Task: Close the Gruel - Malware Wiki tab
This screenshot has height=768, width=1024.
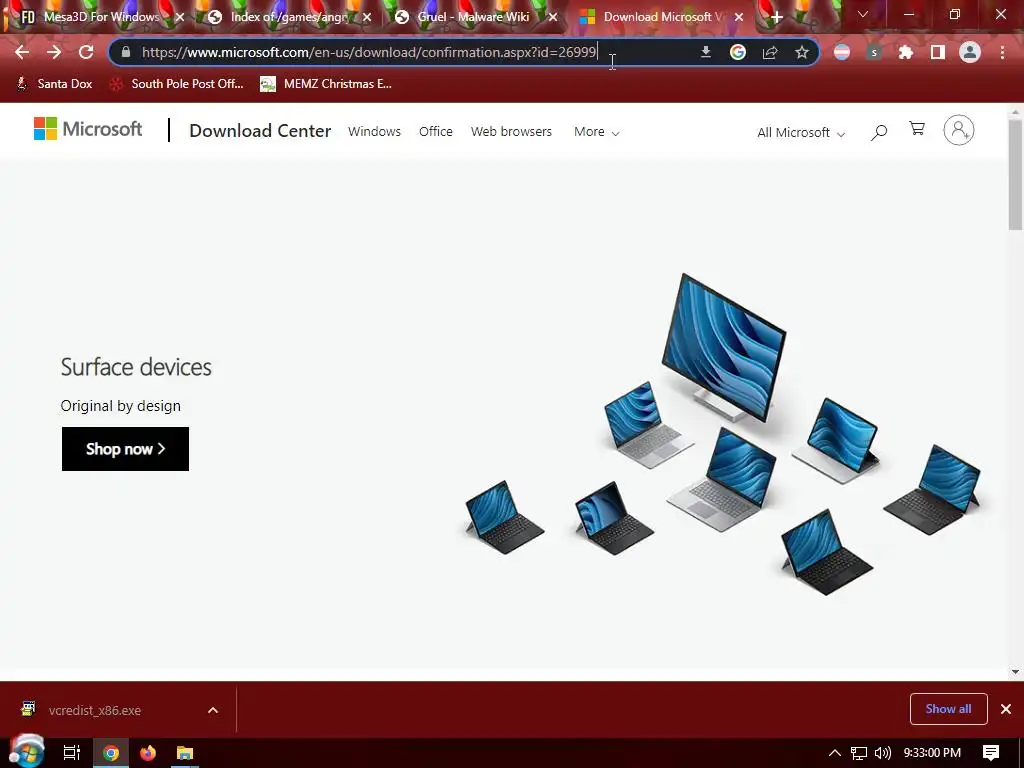Action: pyautogui.click(x=553, y=17)
